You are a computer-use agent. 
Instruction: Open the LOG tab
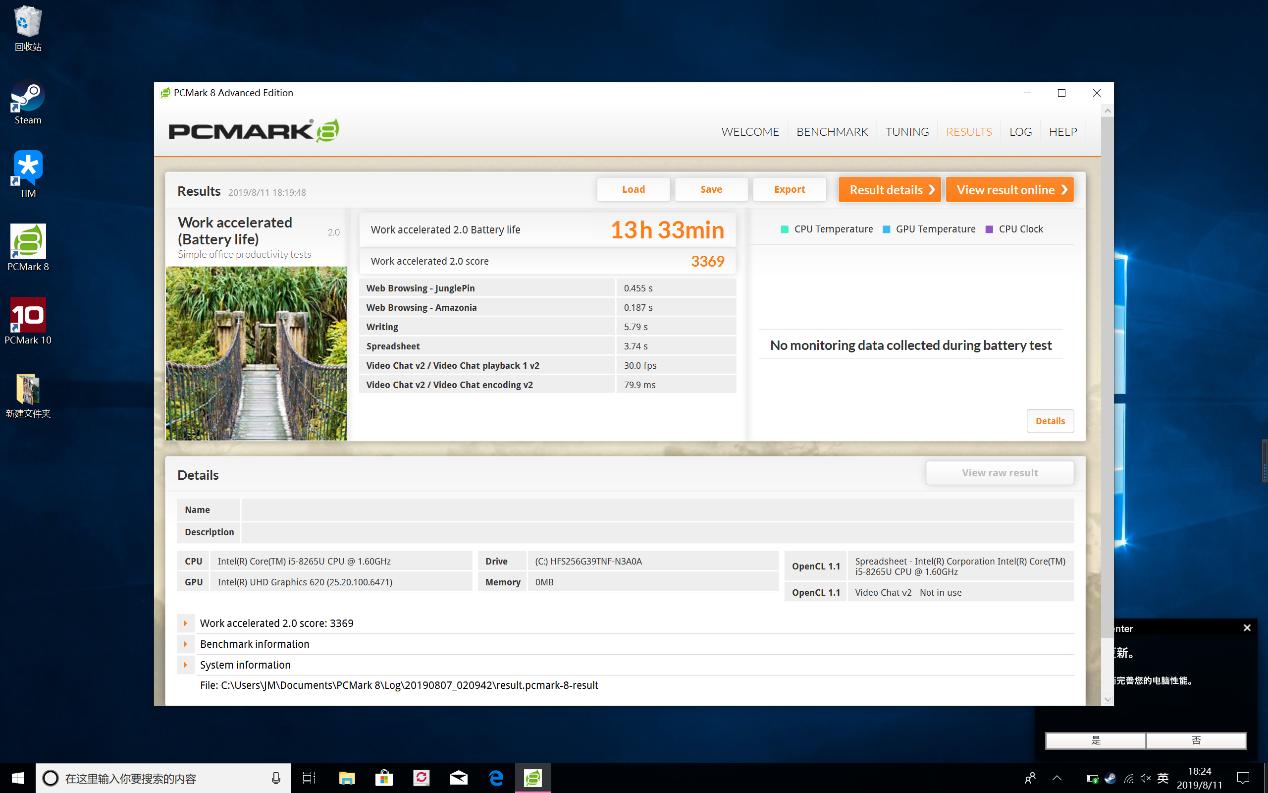(x=1020, y=132)
